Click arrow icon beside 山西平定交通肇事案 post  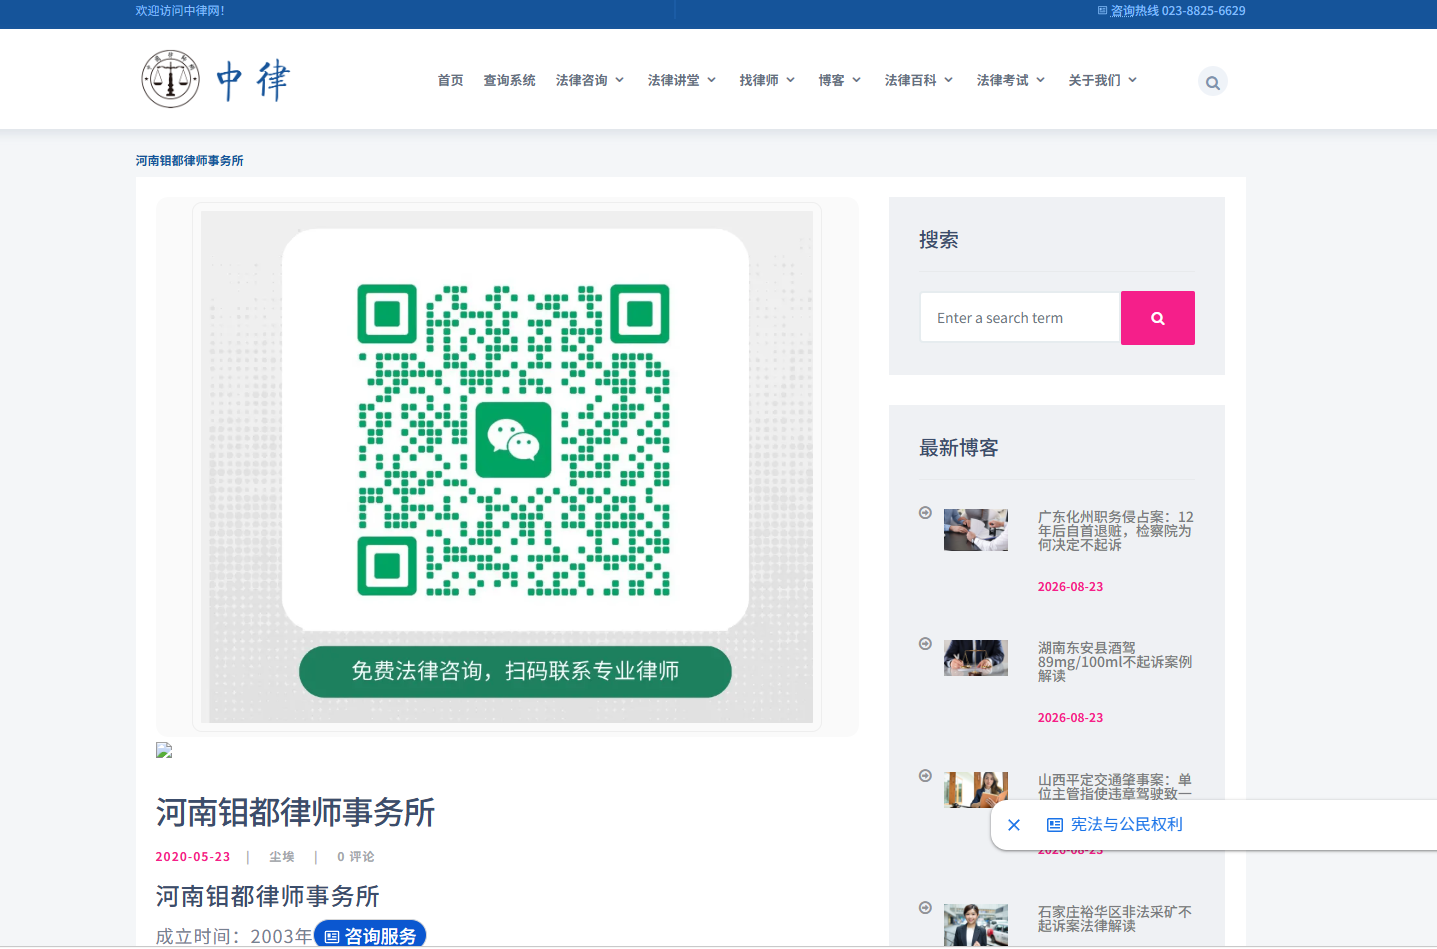[x=925, y=776]
